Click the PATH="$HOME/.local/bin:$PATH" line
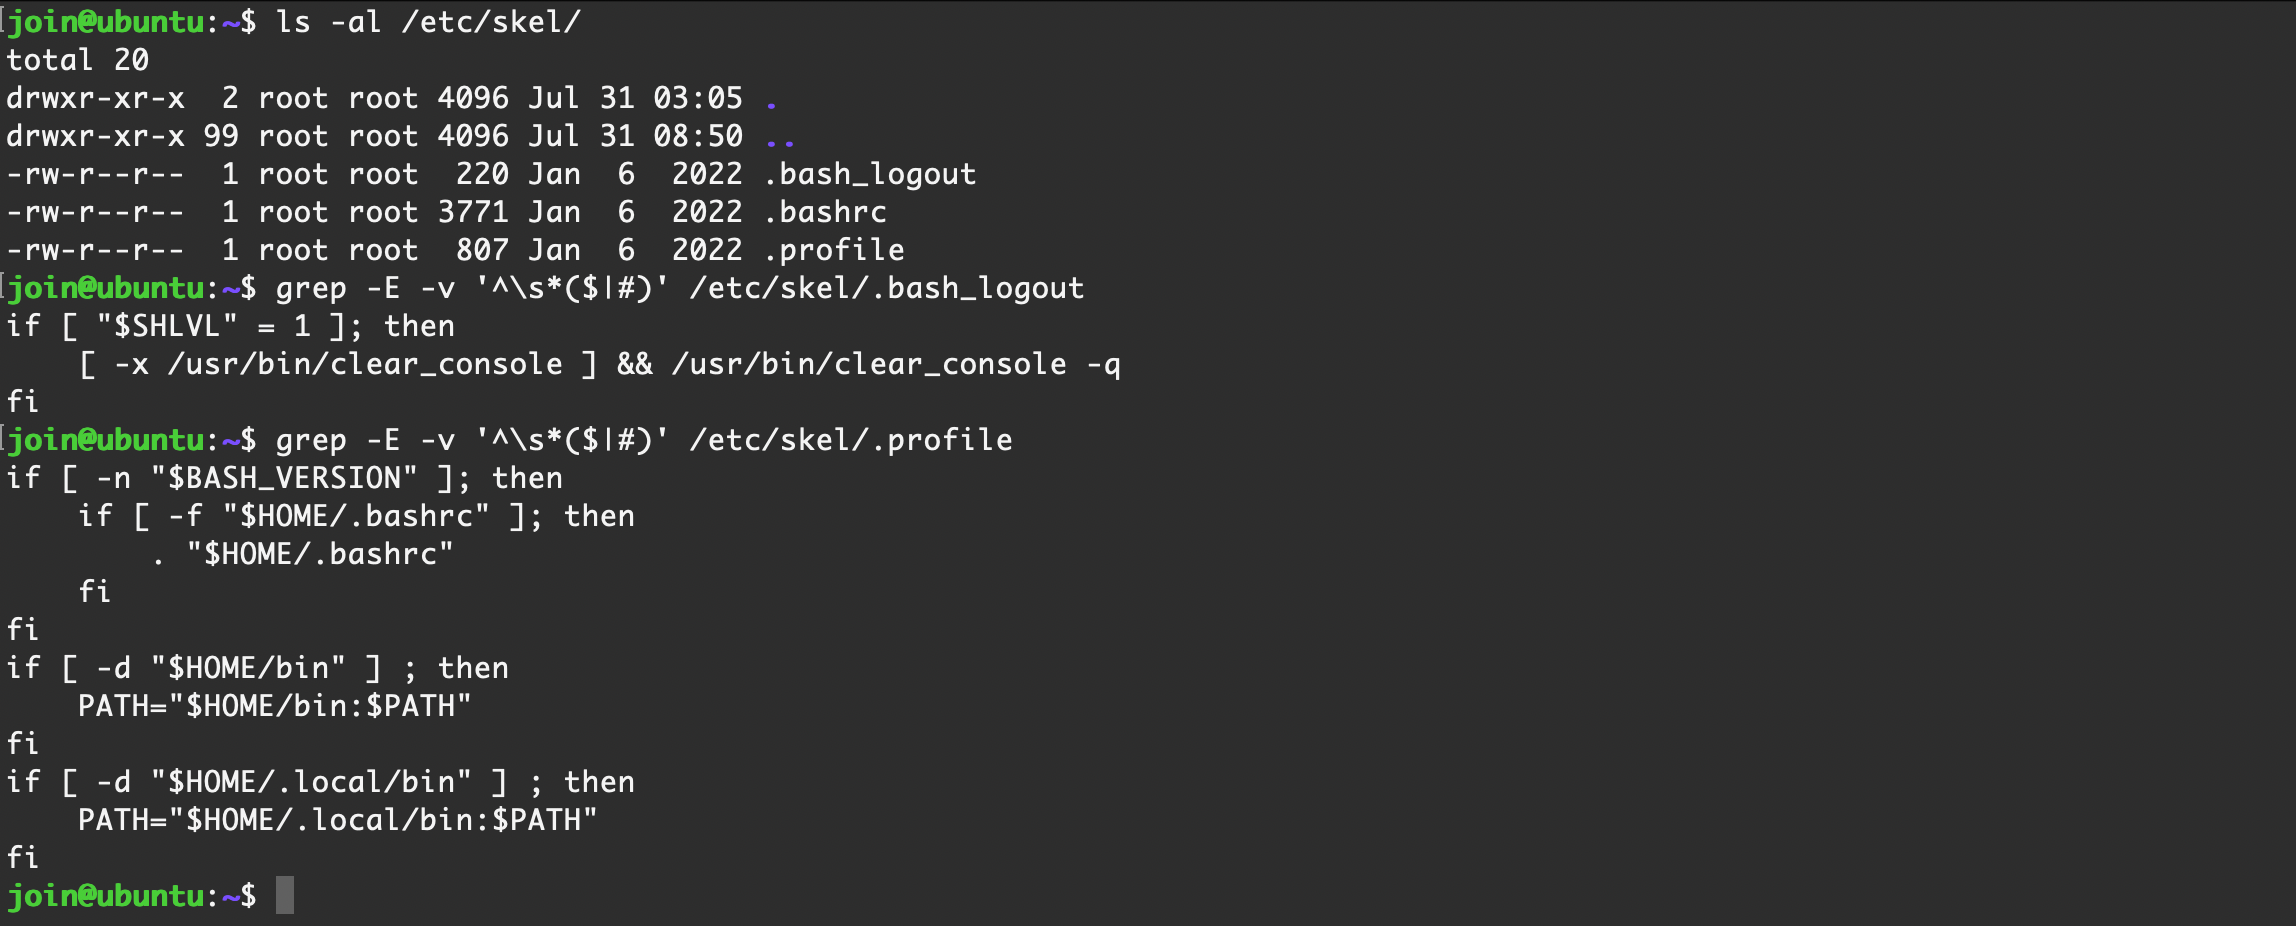 click(337, 820)
